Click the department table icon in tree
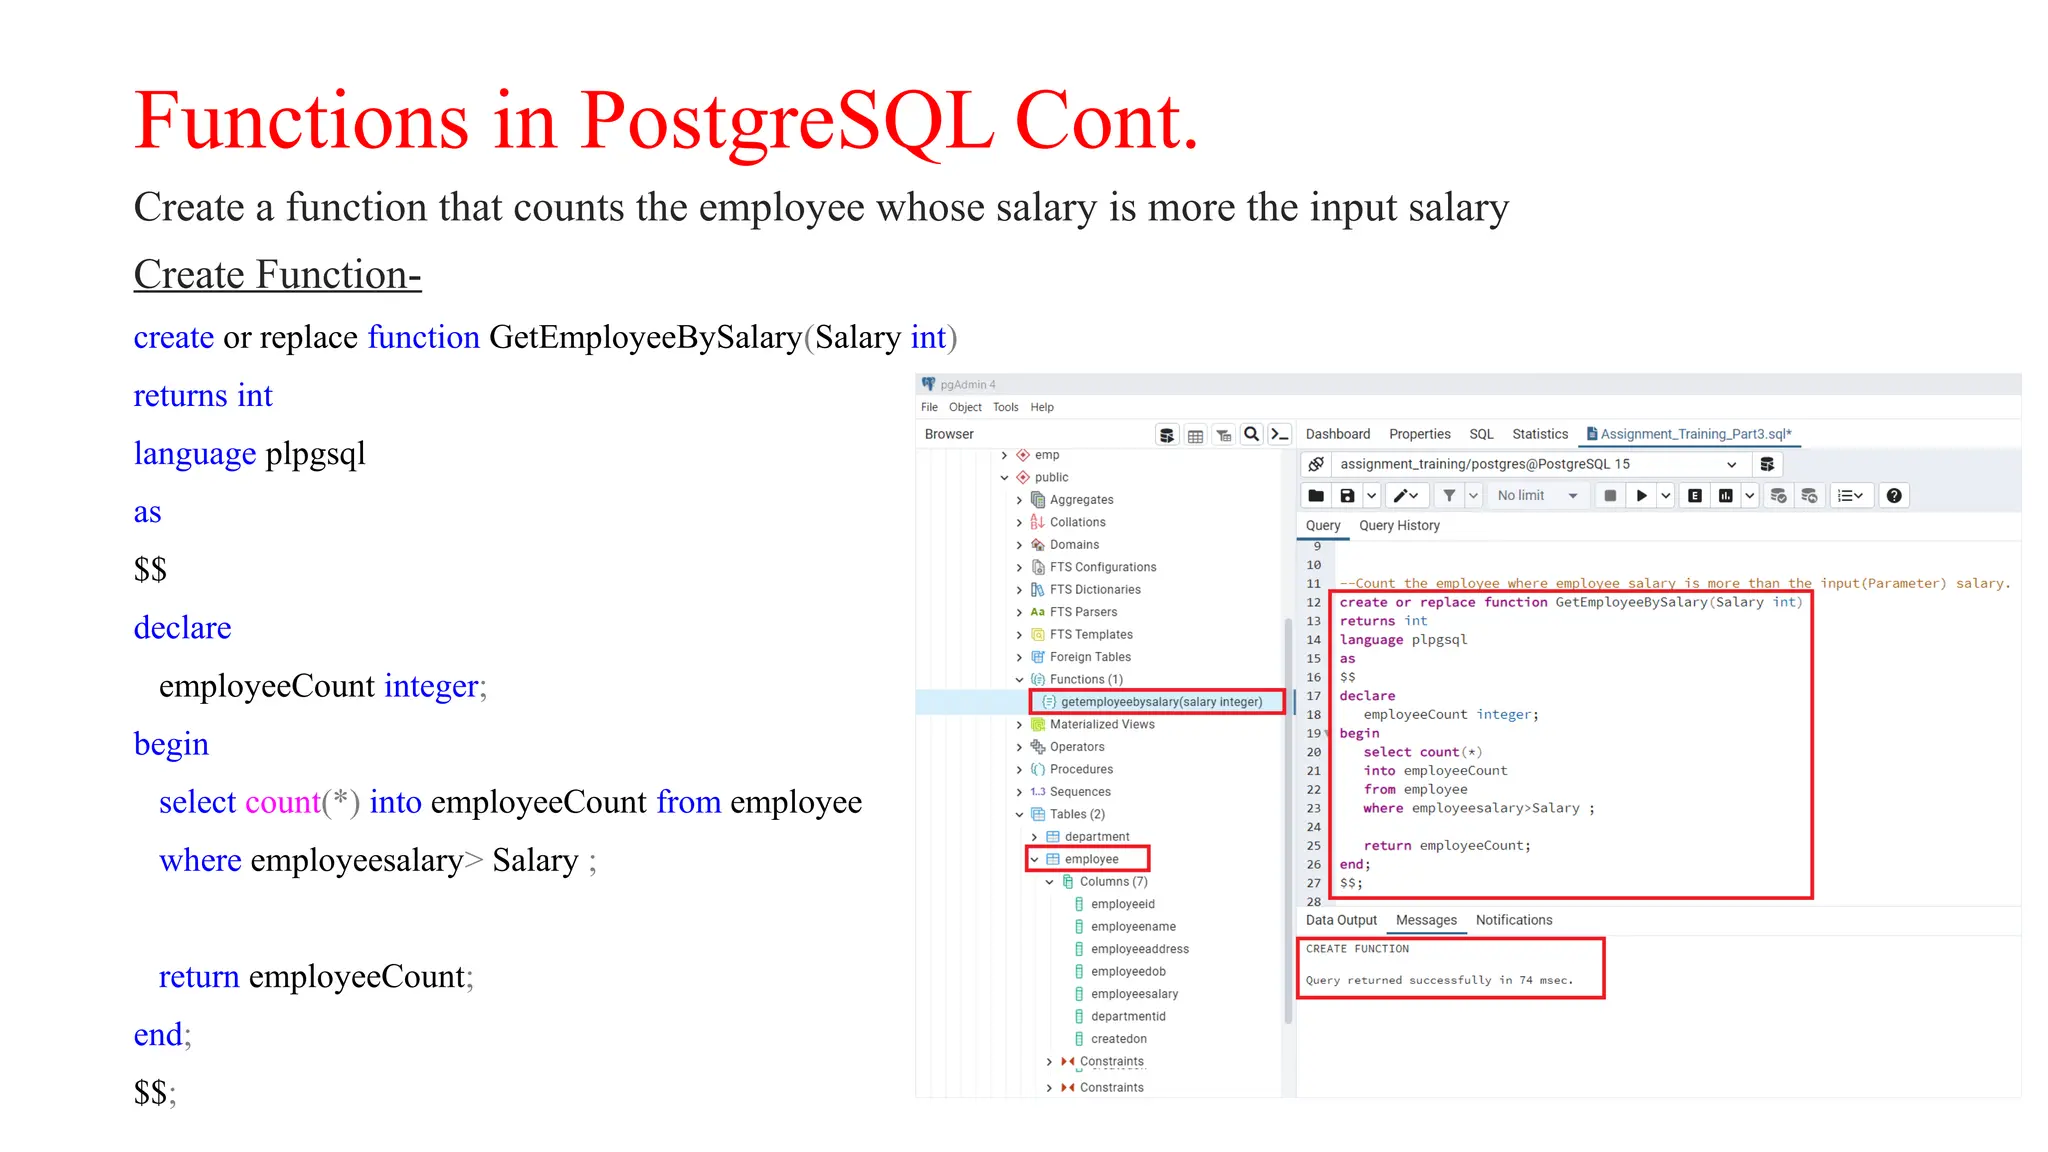The image size is (2048, 1152). pyautogui.click(x=1053, y=837)
